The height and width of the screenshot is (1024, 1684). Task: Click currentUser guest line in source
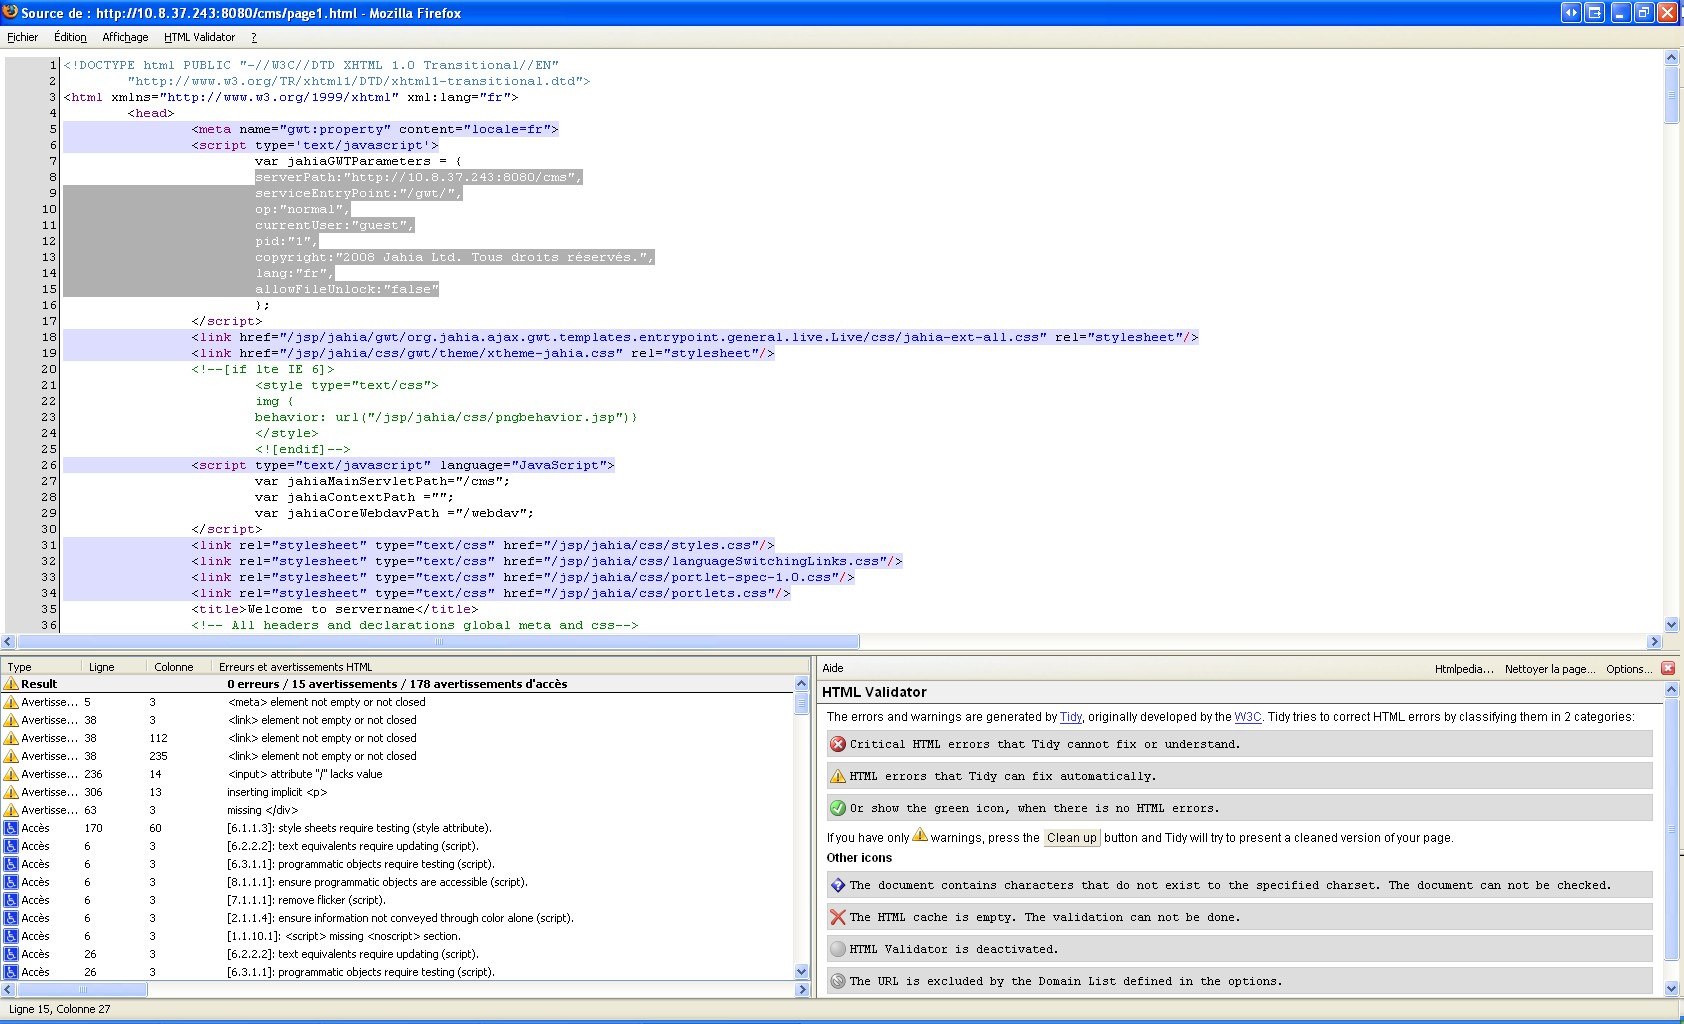(x=334, y=225)
